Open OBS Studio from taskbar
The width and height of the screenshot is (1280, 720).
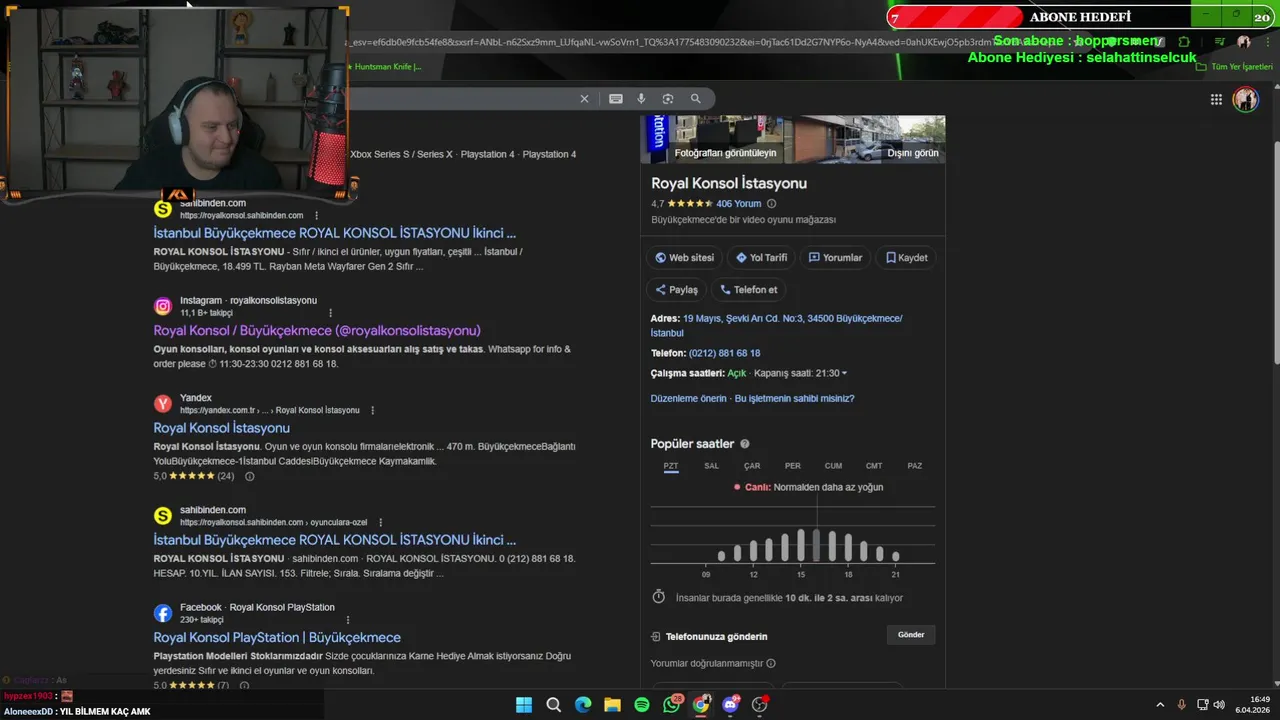[x=760, y=705]
